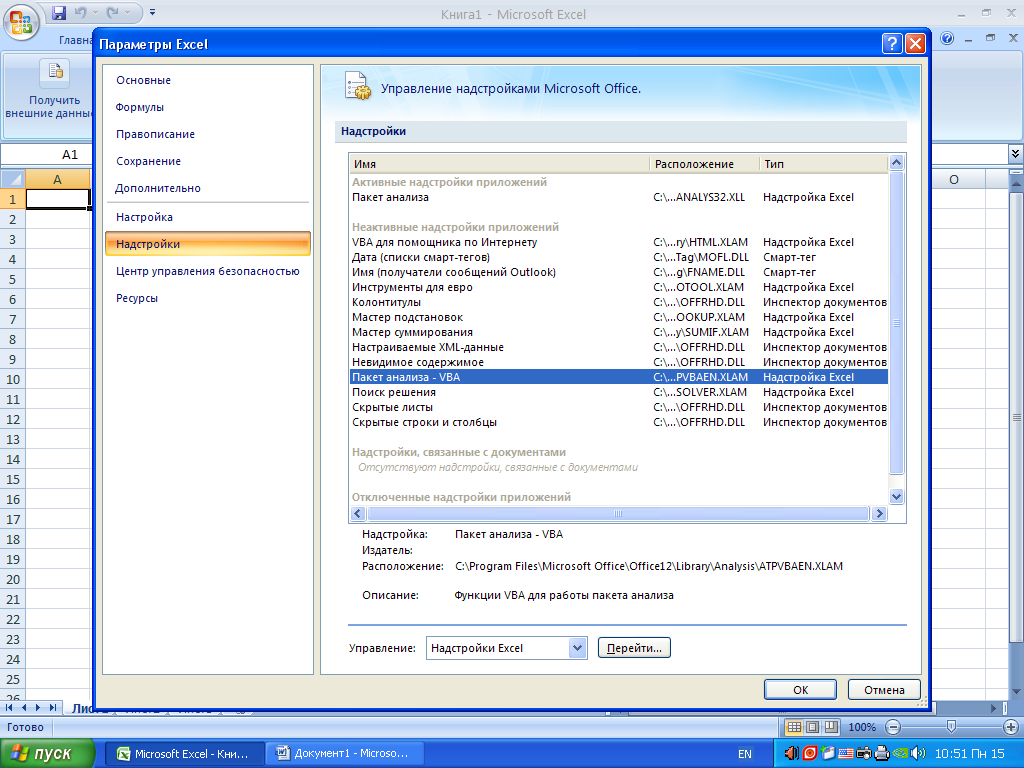Select Инструменты для евро add-in
Viewport: 1024px width, 768px height.
618,287
